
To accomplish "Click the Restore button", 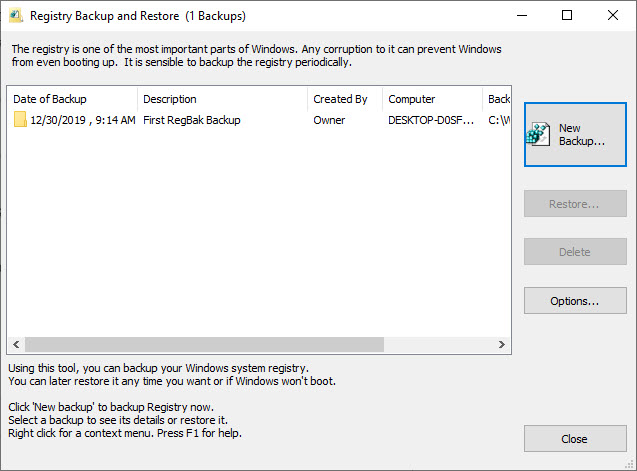I will tap(575, 204).
